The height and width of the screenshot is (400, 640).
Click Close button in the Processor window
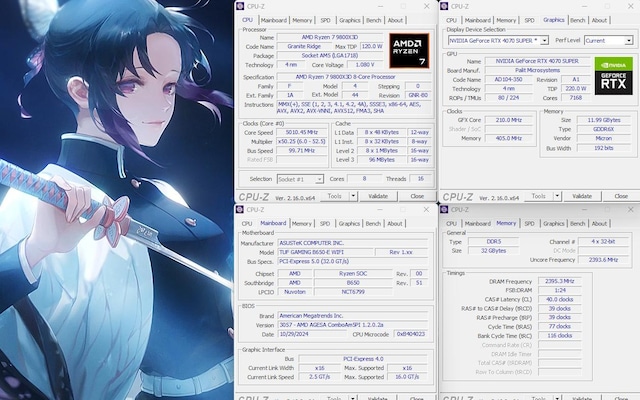pos(417,196)
